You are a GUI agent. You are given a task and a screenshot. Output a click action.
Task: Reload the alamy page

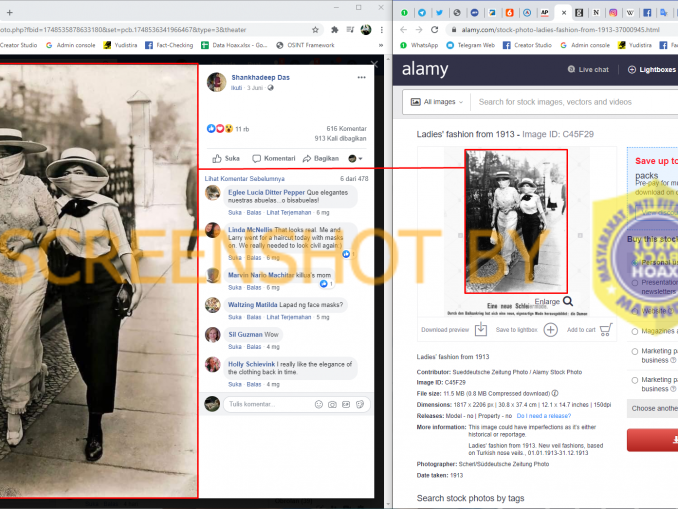click(x=435, y=30)
